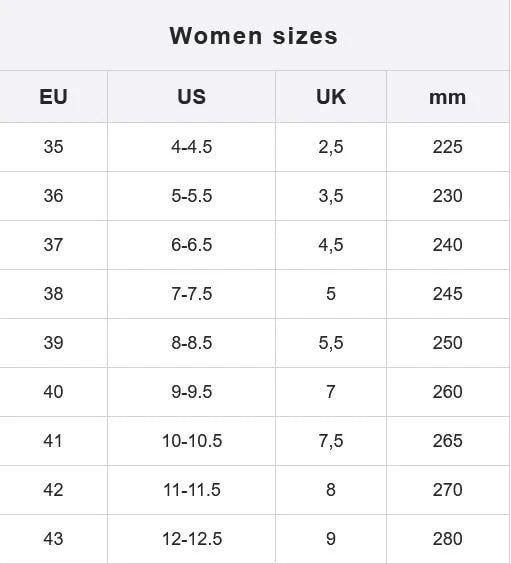Click the US 5-5.5 cell

click(191, 196)
